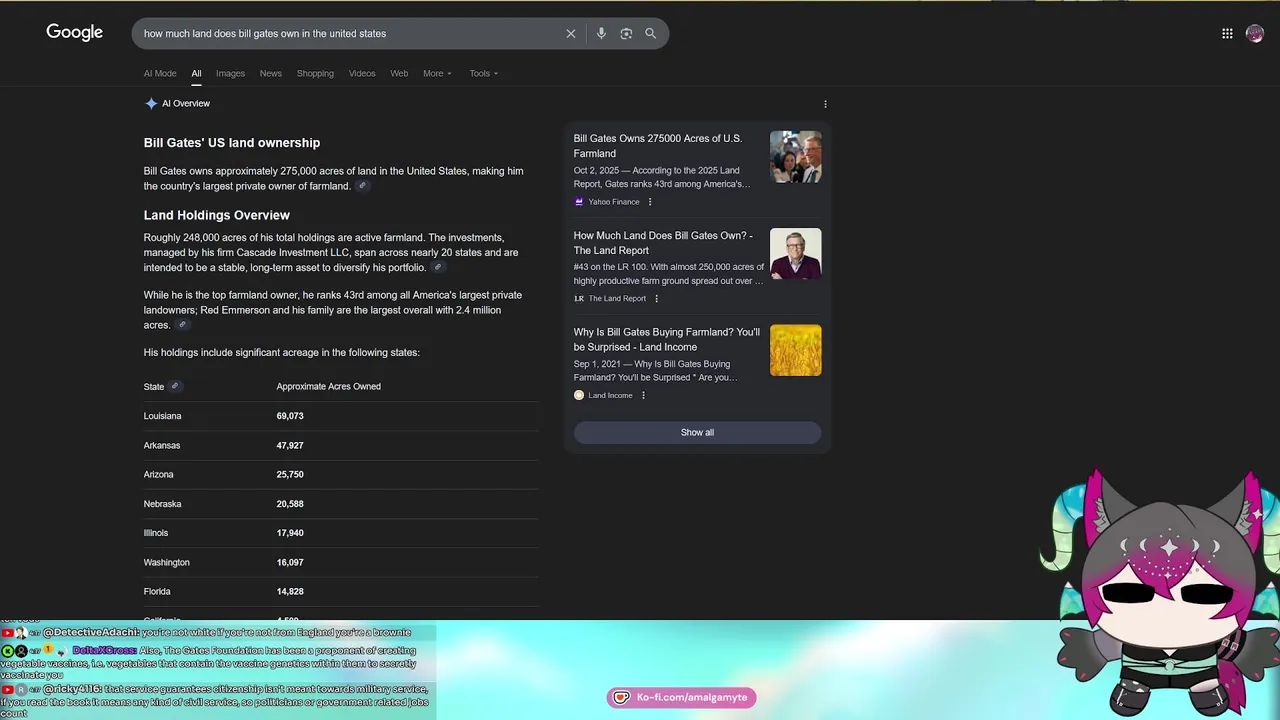
Task: Click the VTuber avatar overlay
Action: pyautogui.click(x=1162, y=594)
